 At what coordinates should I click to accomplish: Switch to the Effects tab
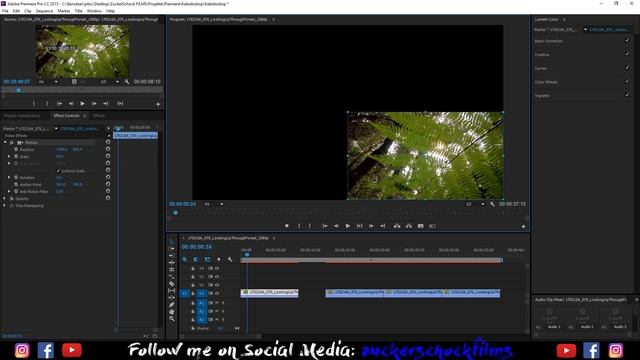tap(99, 116)
